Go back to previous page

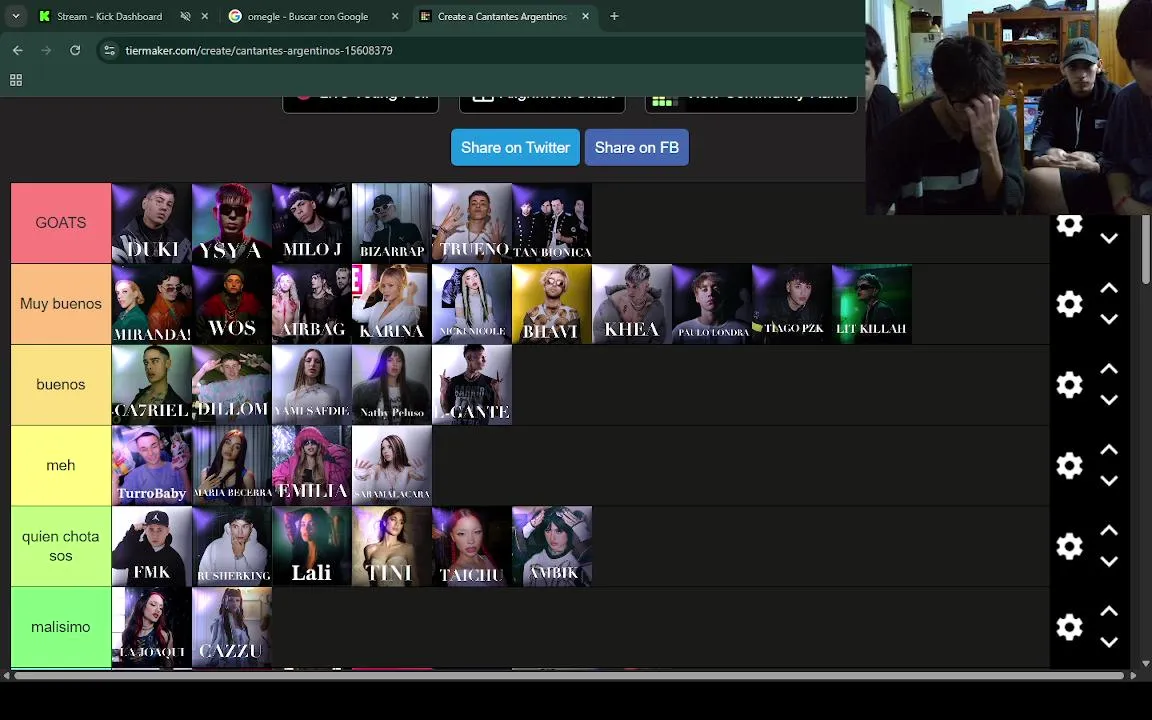[18, 50]
